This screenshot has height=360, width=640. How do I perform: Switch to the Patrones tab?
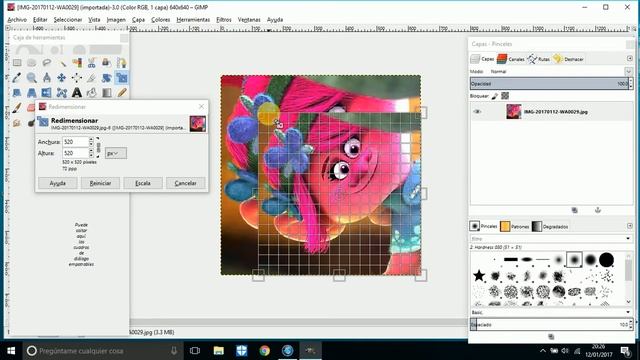(514, 226)
